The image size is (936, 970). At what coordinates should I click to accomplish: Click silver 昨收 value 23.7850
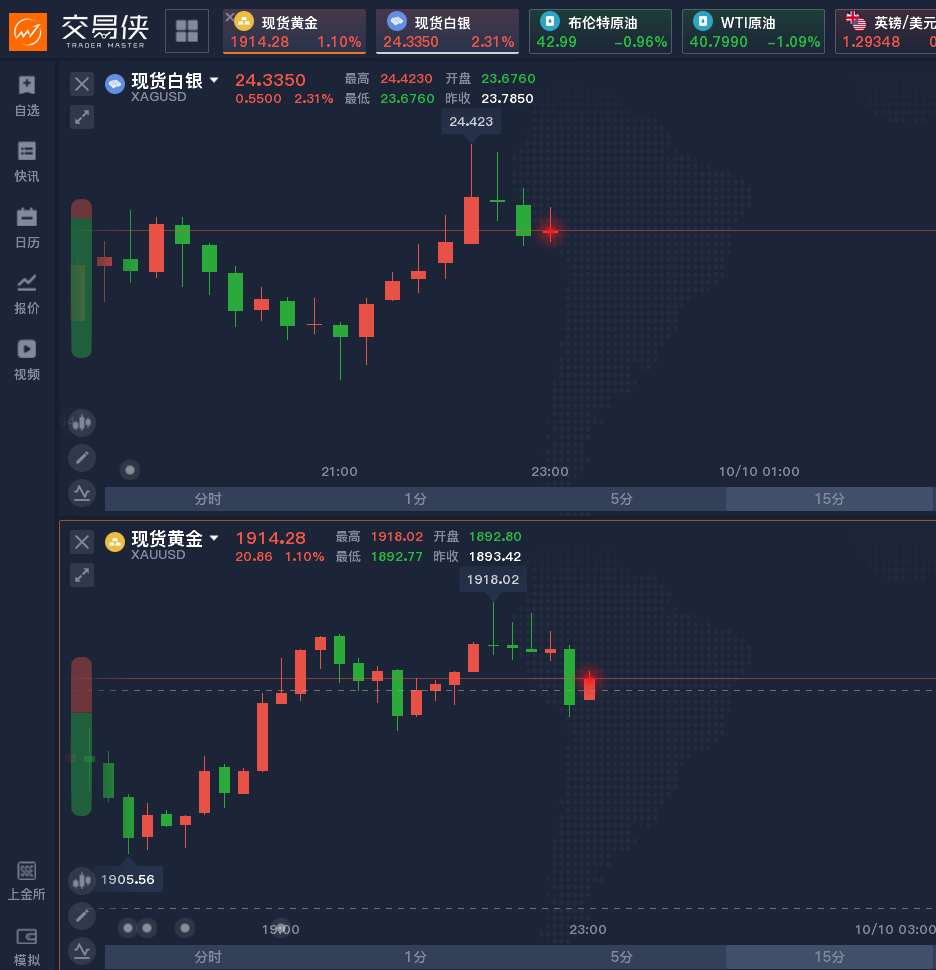click(507, 98)
